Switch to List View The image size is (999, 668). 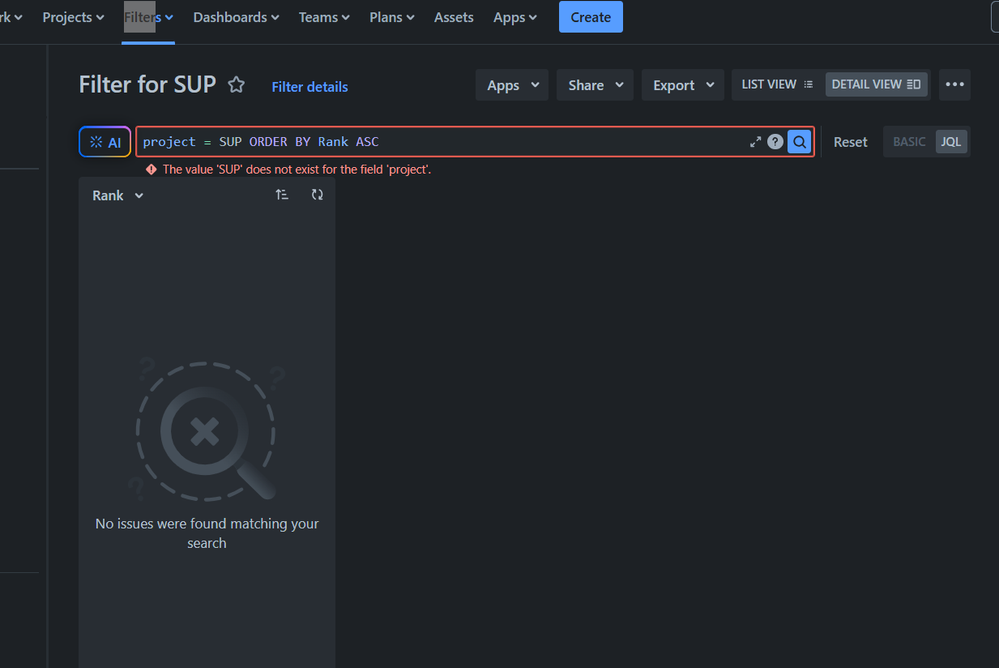777,85
